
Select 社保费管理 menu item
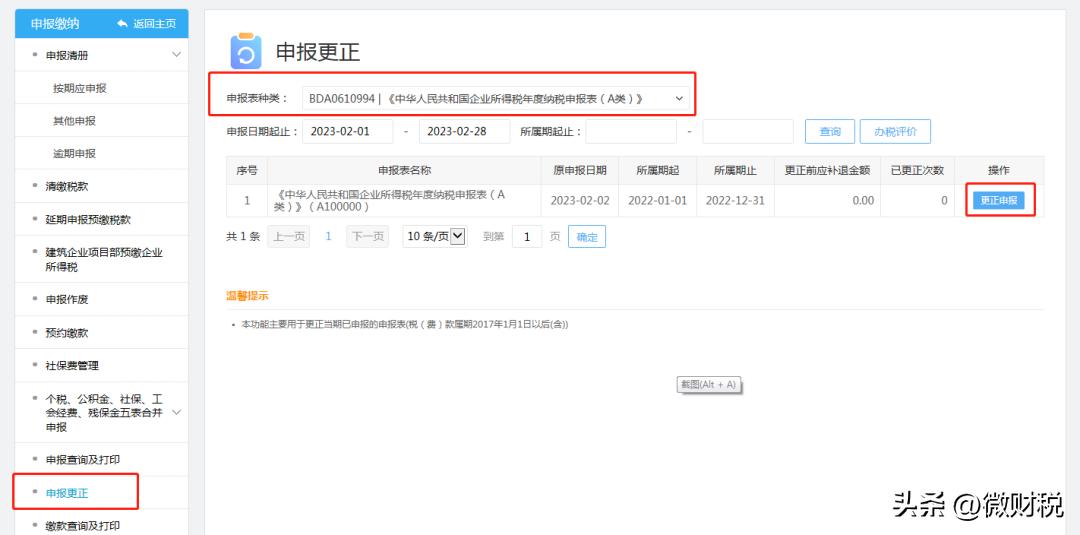[72, 366]
